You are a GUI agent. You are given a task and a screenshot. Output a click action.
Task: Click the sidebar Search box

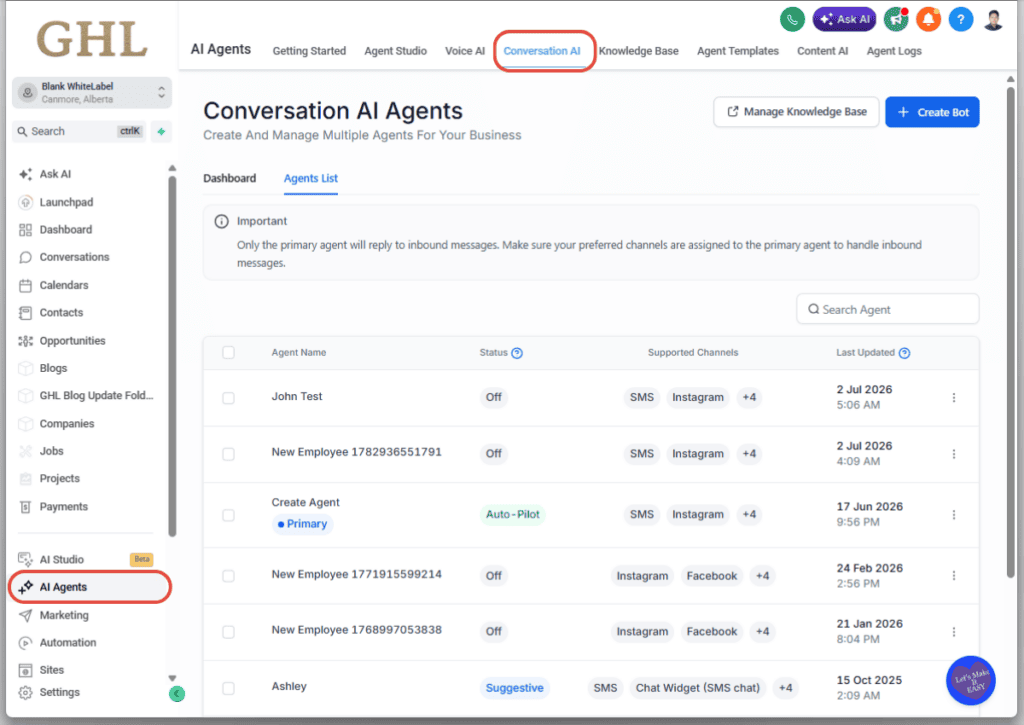[80, 131]
